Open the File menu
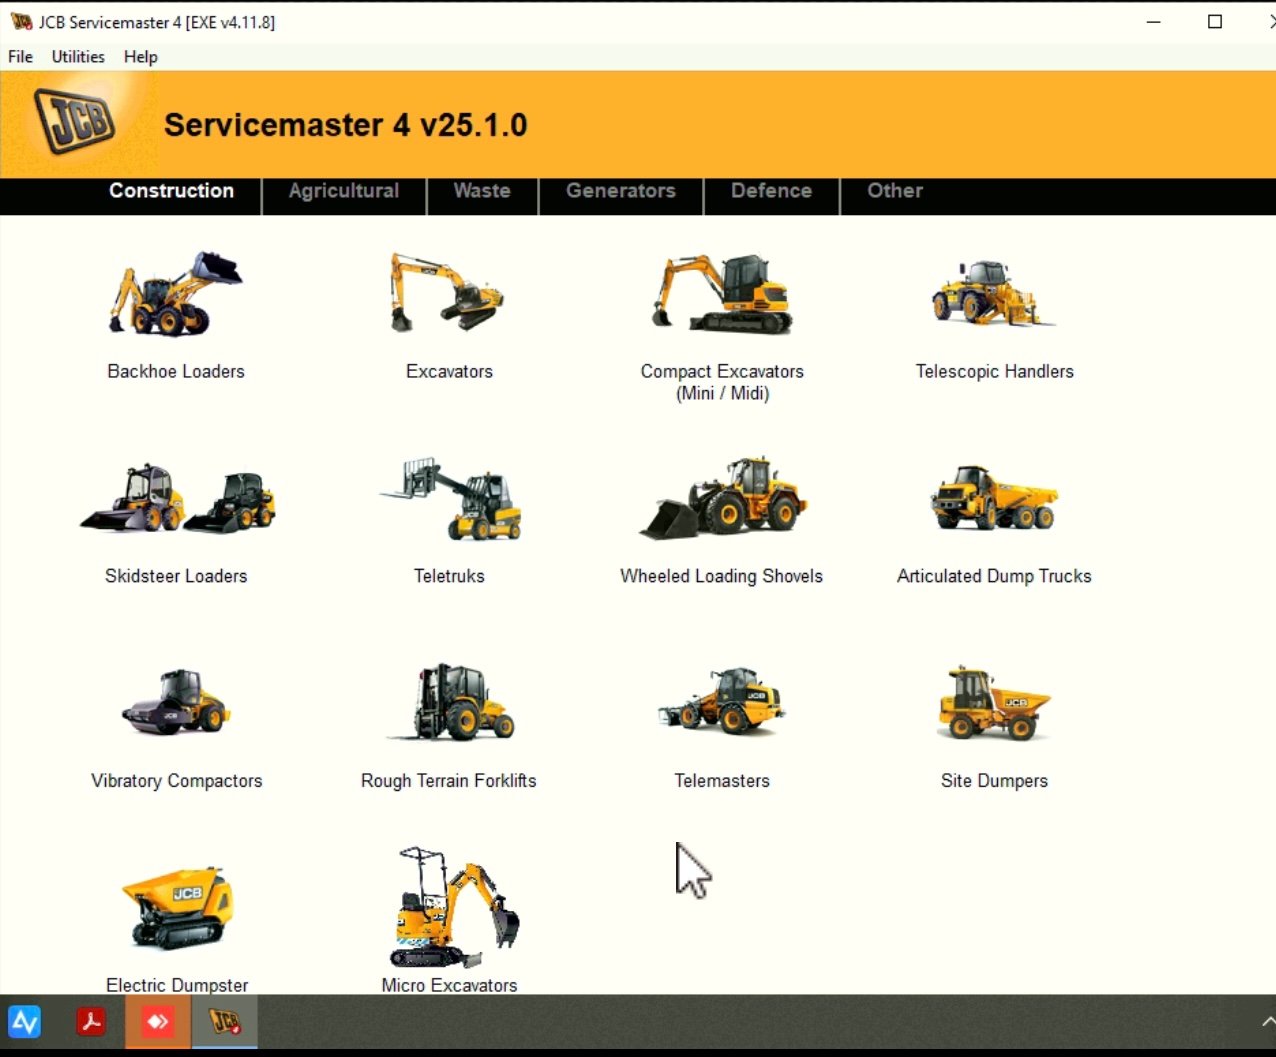Screen dimensions: 1276x1057 (x=20, y=57)
